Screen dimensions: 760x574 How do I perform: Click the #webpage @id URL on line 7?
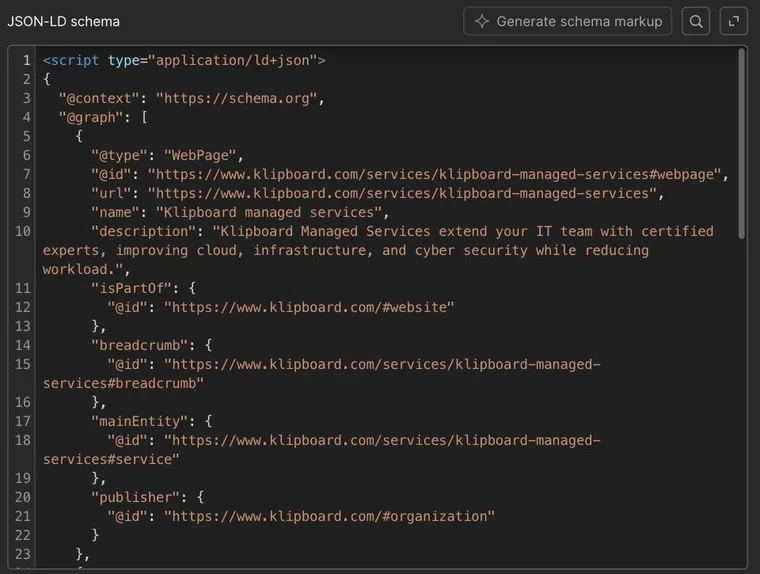435,175
